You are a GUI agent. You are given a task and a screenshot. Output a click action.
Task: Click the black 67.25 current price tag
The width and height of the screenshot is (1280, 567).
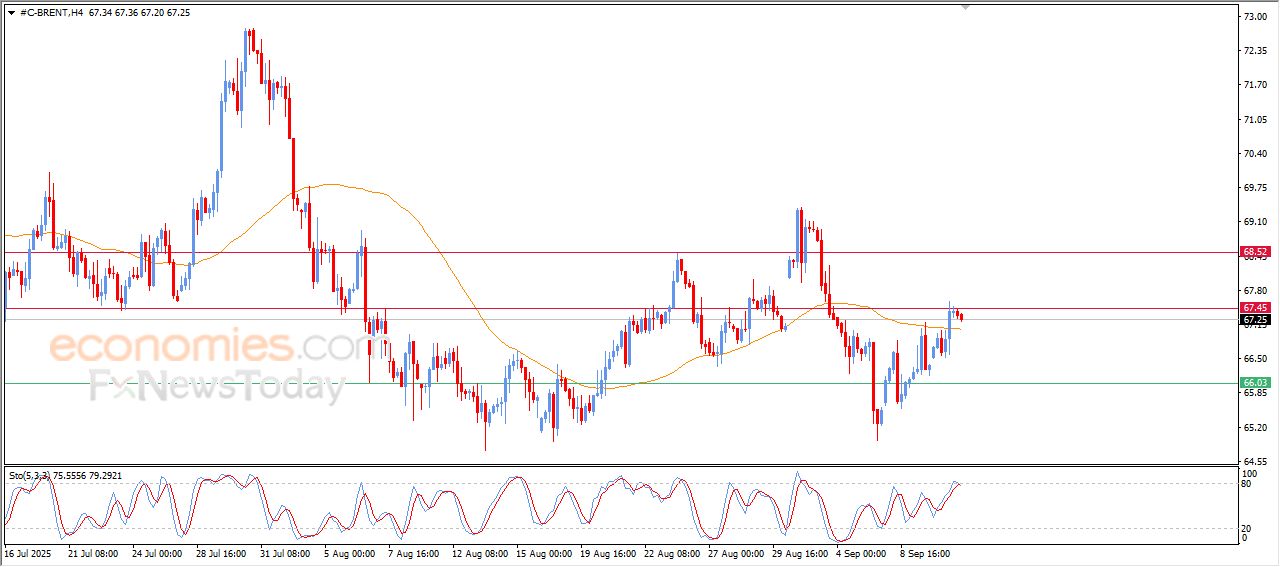(1254, 320)
